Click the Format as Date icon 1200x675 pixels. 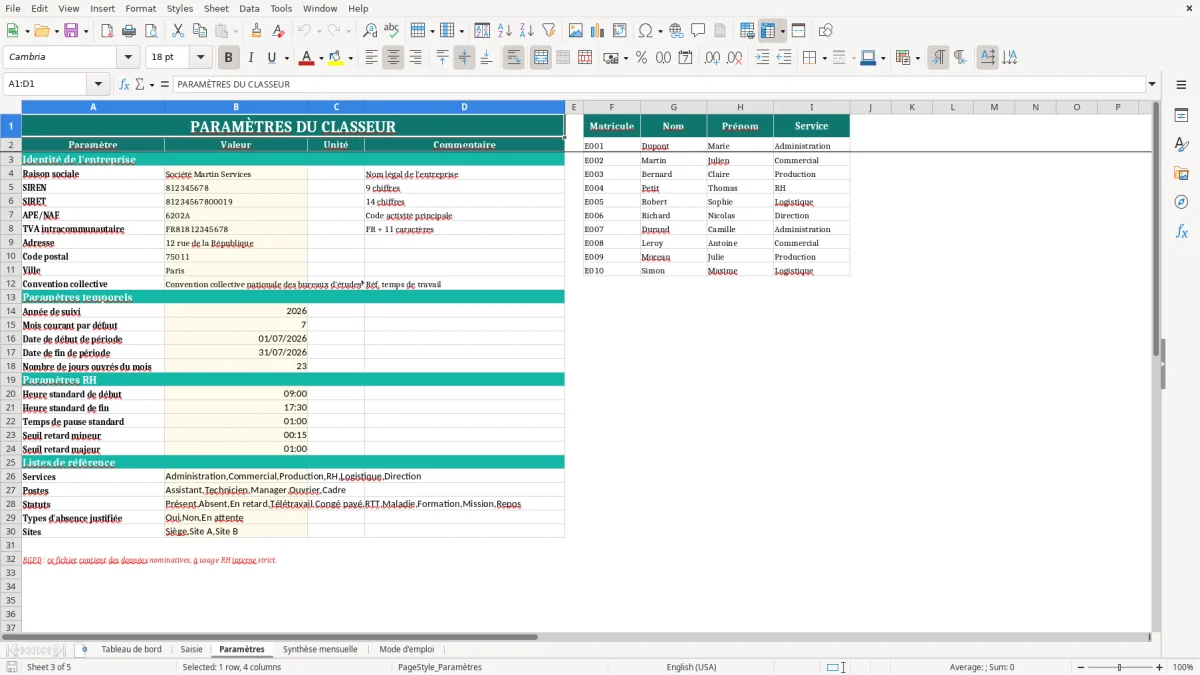click(685, 58)
